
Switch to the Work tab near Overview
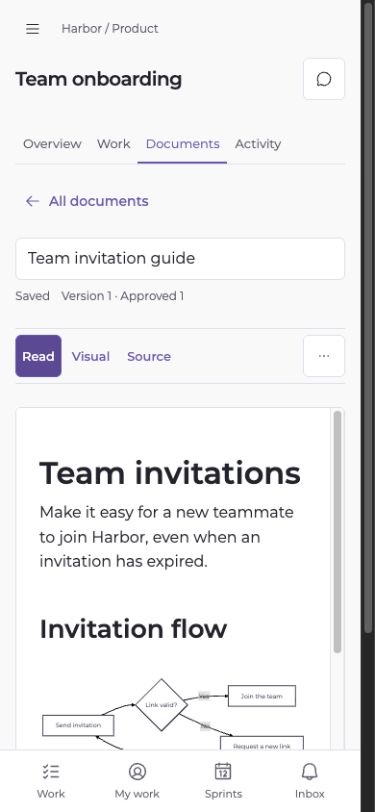[x=113, y=144]
